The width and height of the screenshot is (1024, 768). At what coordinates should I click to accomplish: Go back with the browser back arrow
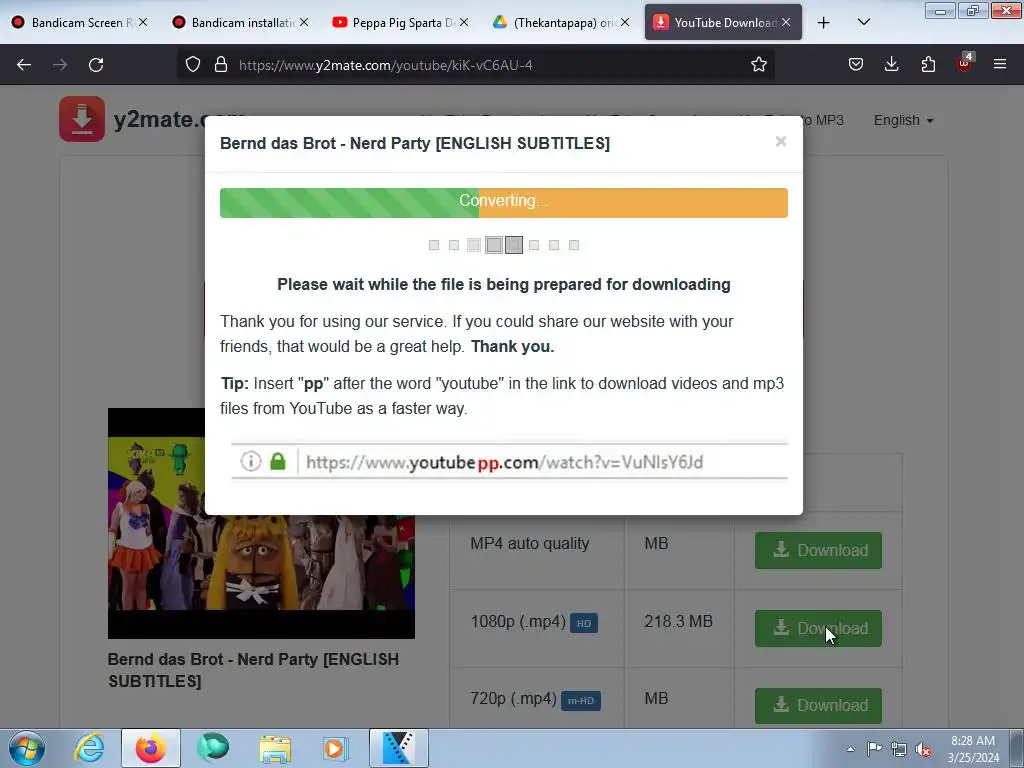tap(24, 65)
